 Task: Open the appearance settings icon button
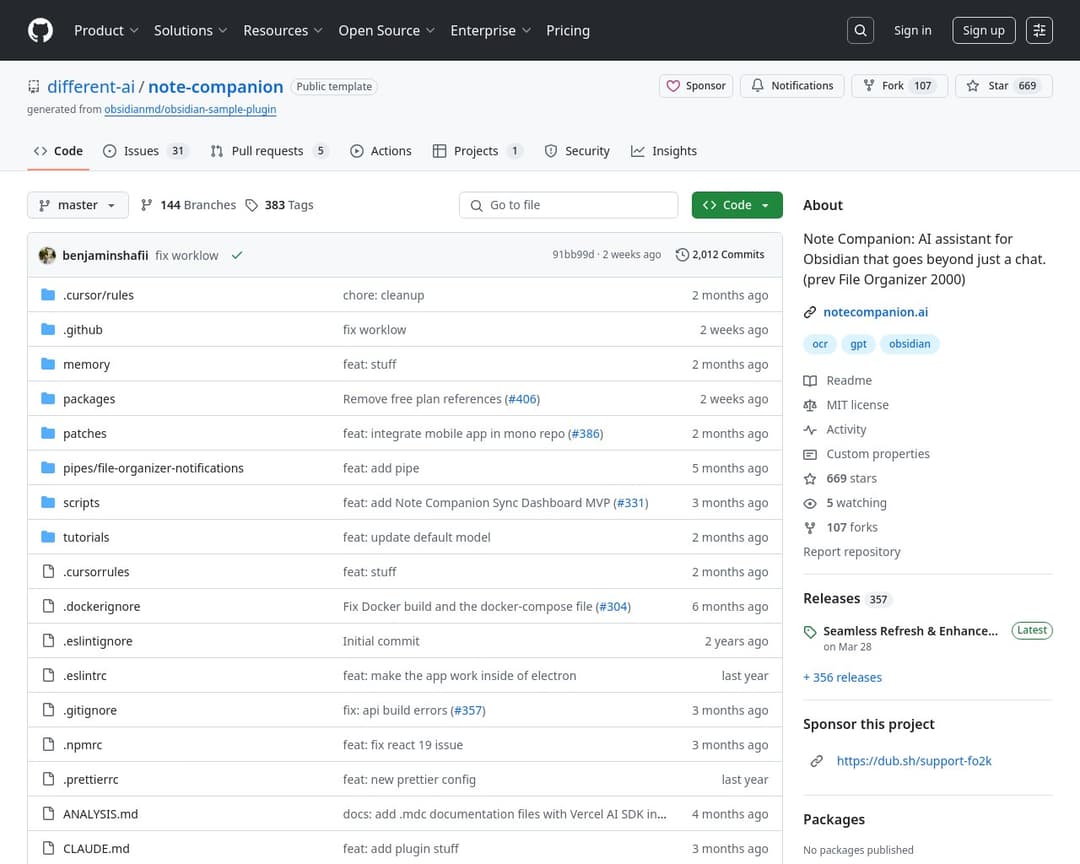(1039, 30)
